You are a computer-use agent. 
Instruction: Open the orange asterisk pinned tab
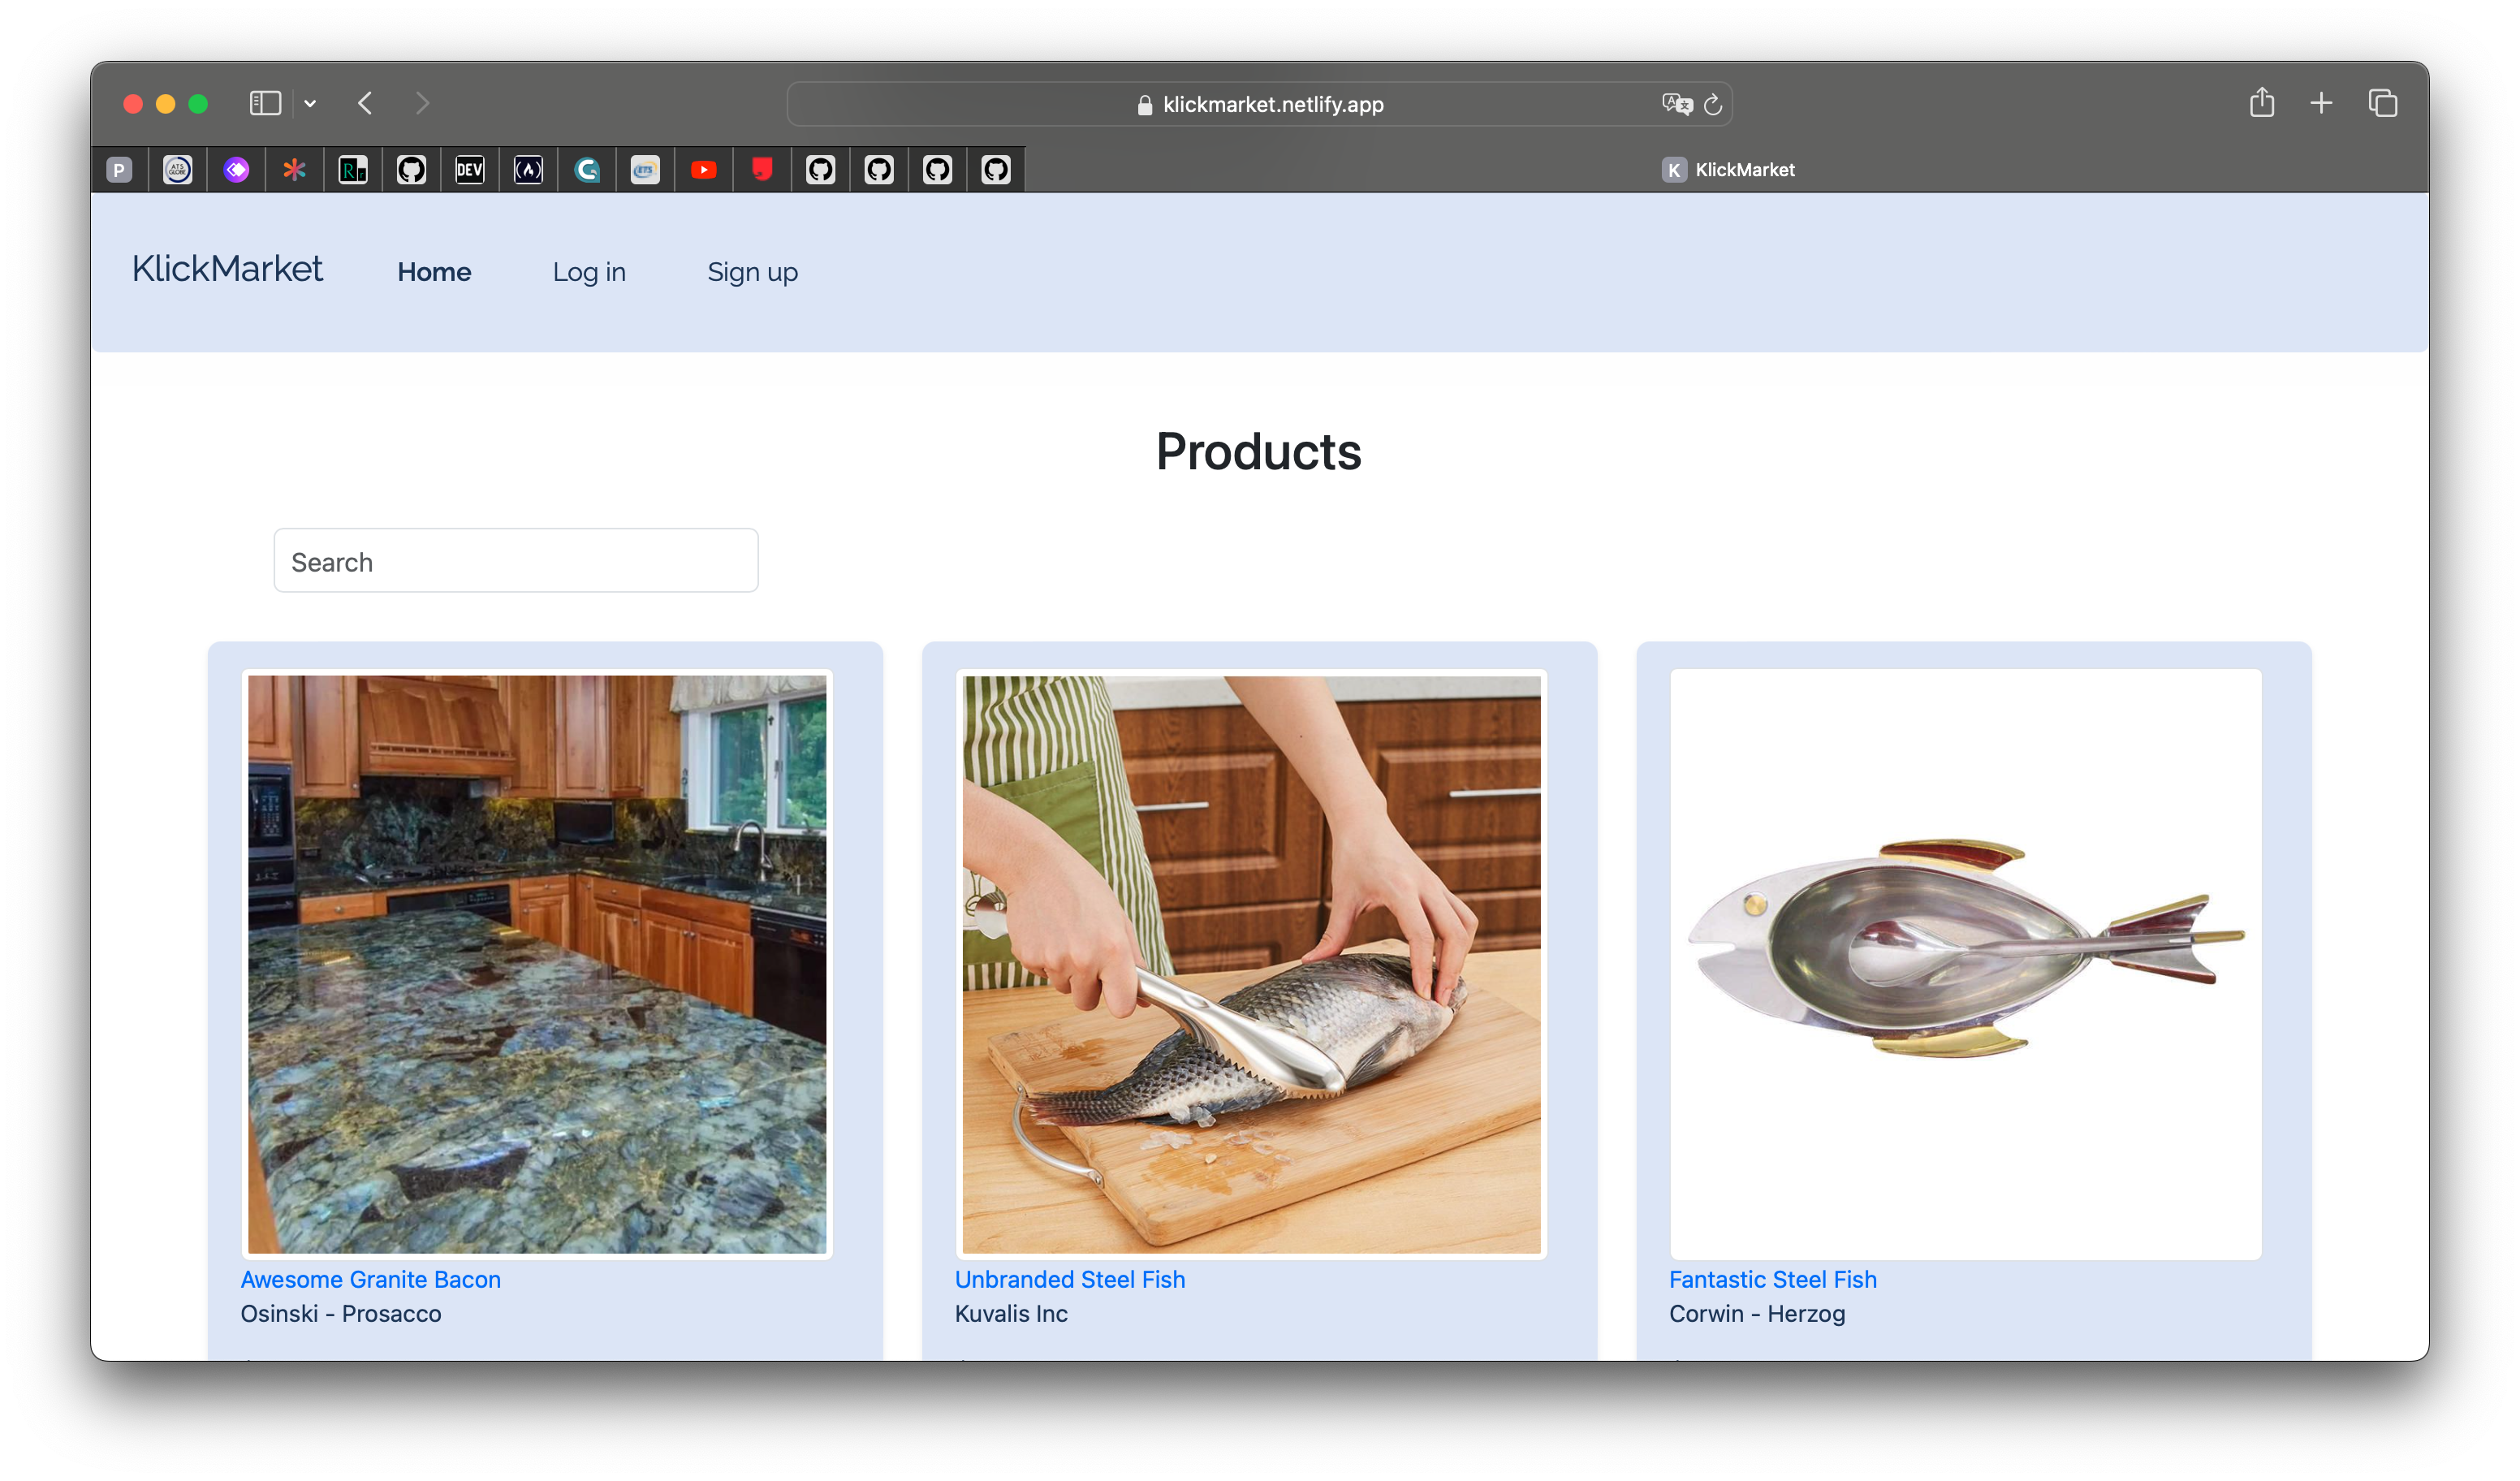(294, 170)
